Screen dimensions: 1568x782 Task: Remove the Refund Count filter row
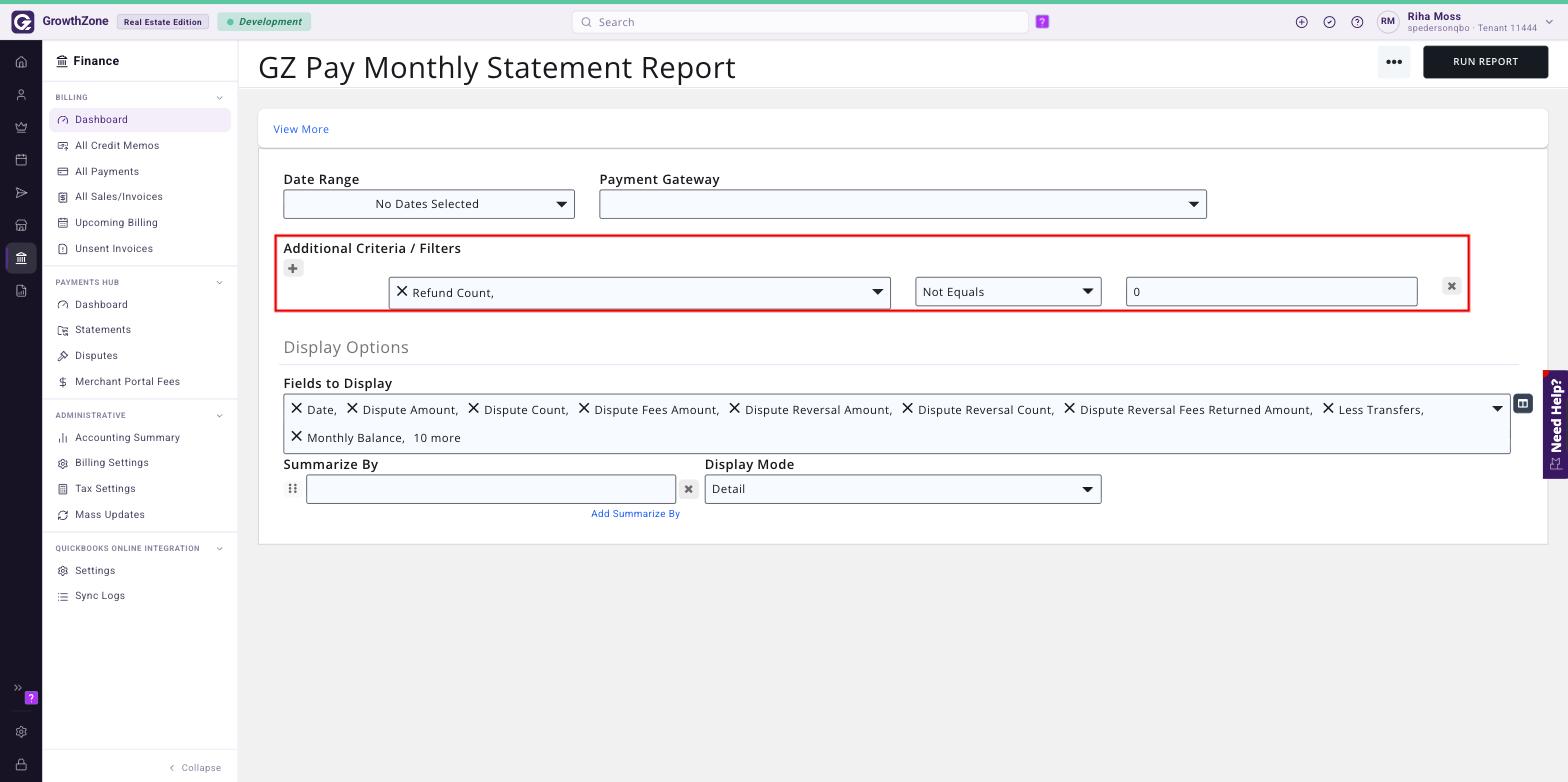[1451, 286]
